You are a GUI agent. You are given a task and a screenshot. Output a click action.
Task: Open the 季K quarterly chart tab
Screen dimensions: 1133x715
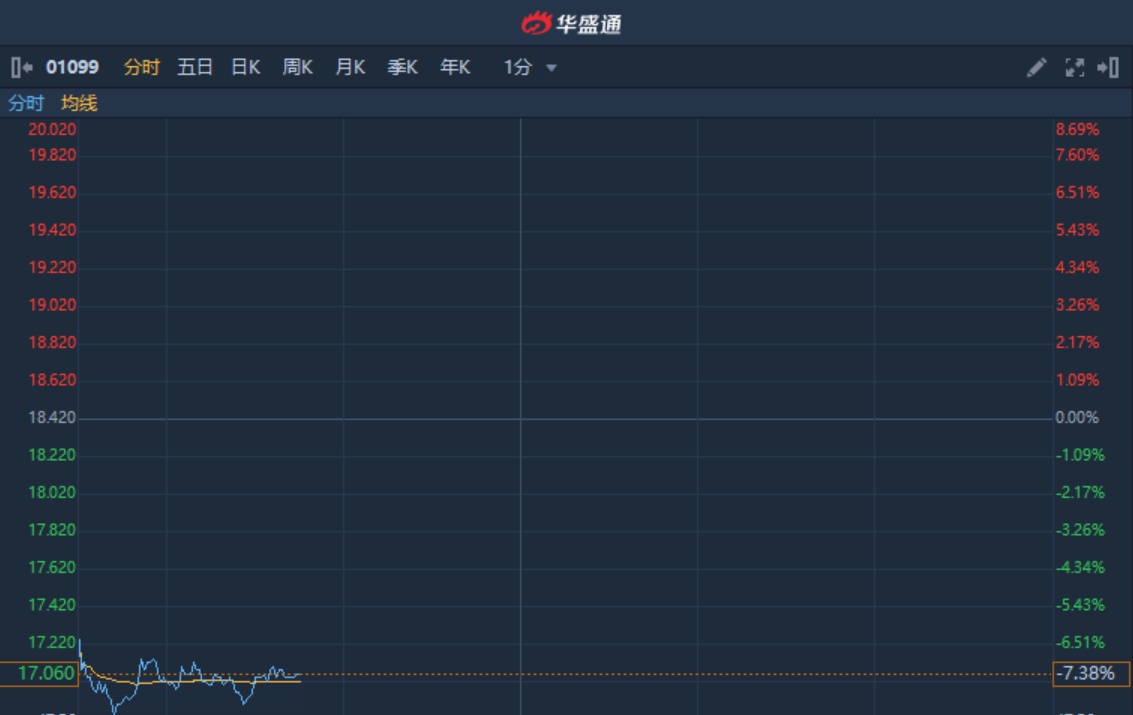coord(402,67)
